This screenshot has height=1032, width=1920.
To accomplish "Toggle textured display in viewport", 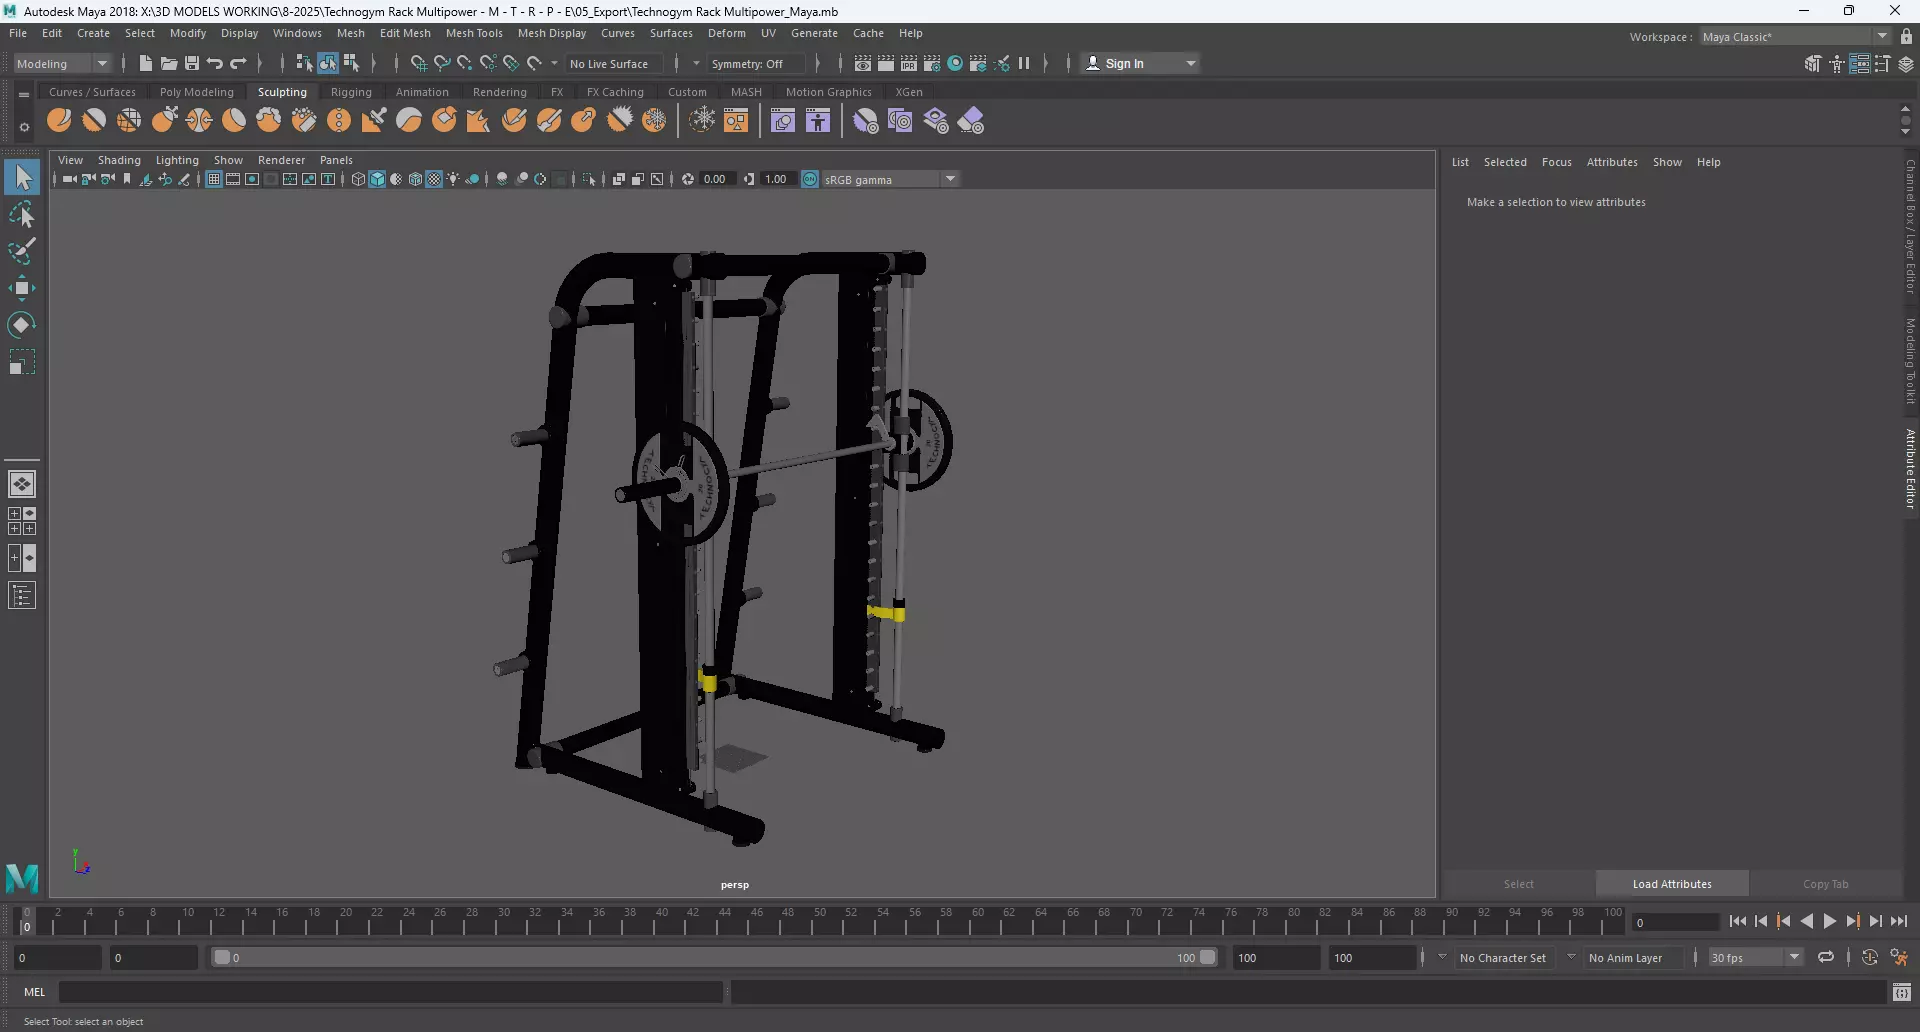I will [x=435, y=179].
